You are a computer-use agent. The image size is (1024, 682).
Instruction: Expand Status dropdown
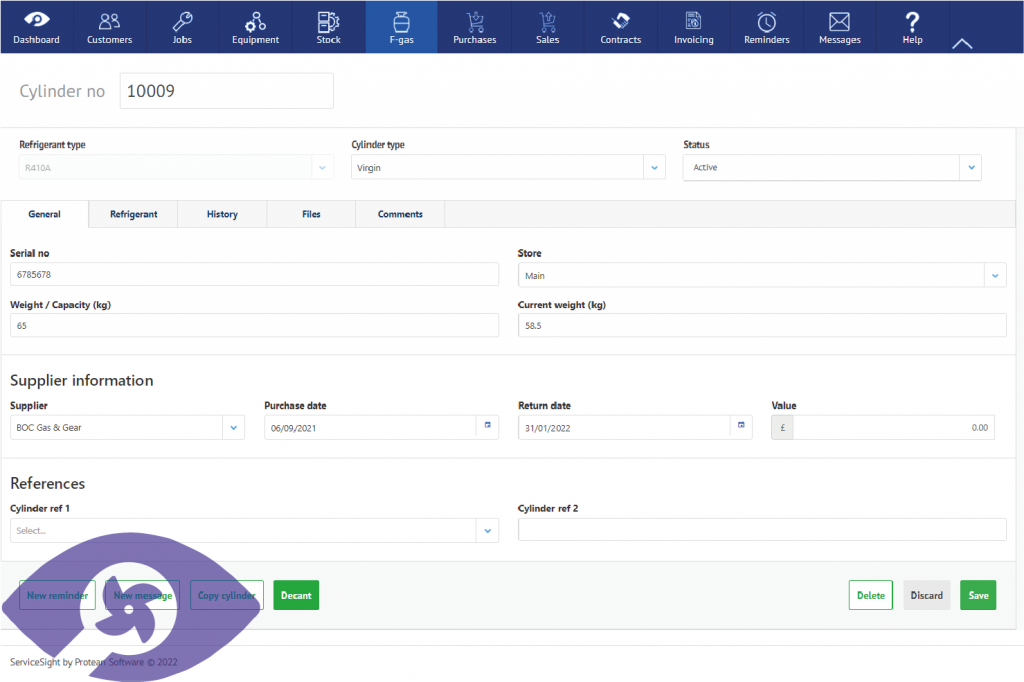971,168
